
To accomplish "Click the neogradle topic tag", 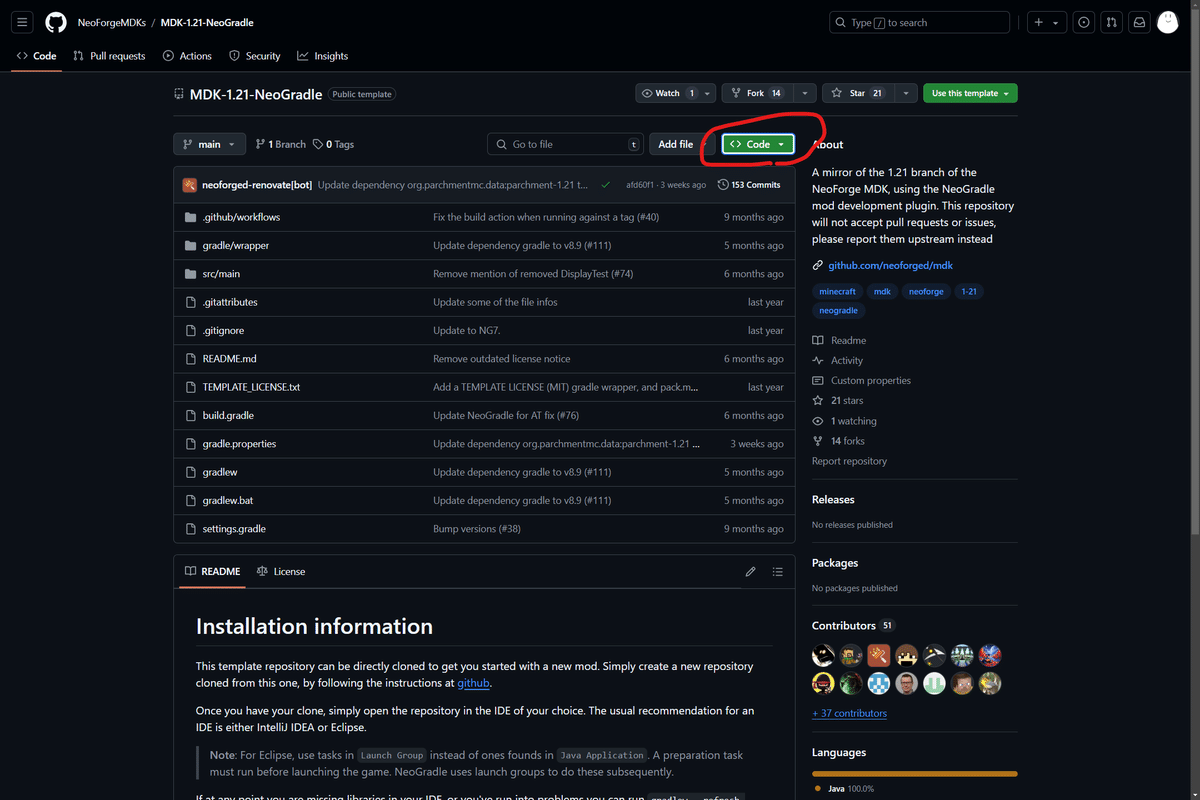I will coord(838,310).
